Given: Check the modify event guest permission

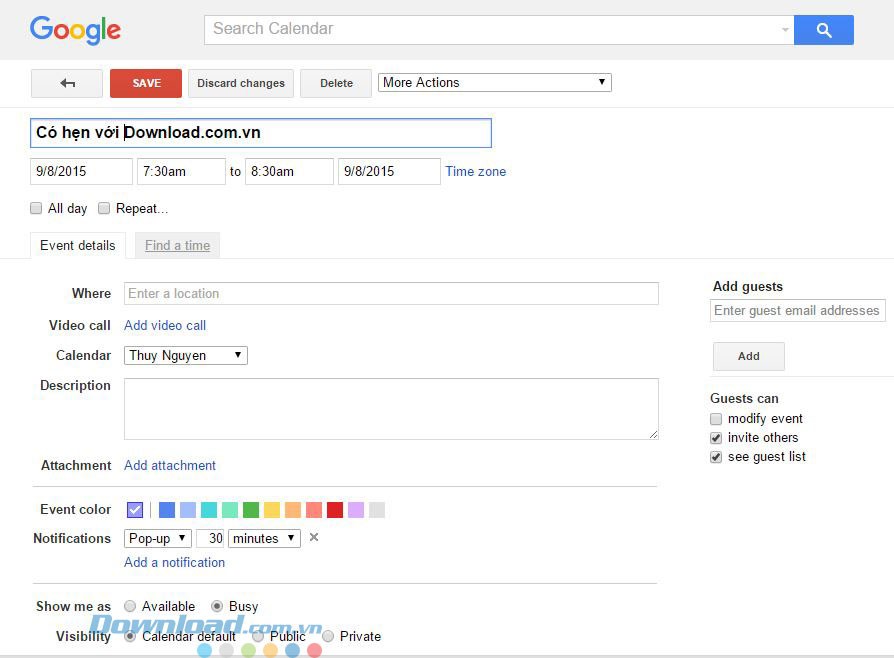Looking at the screenshot, I should tap(716, 418).
